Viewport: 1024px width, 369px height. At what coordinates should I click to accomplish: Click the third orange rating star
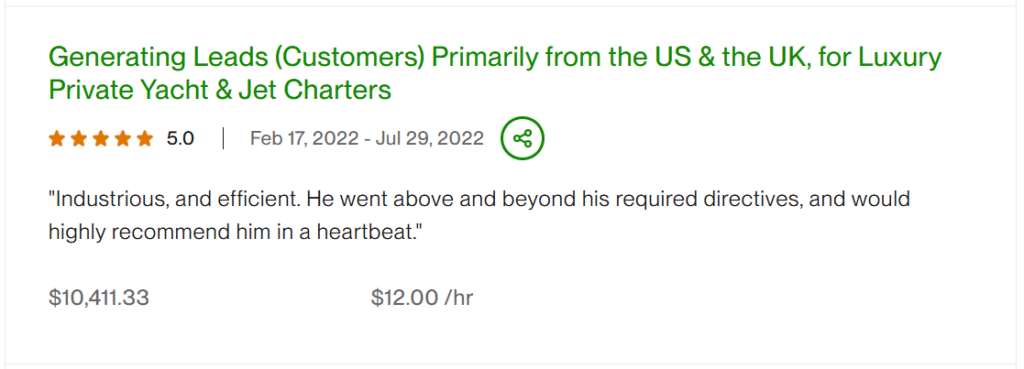(101, 138)
